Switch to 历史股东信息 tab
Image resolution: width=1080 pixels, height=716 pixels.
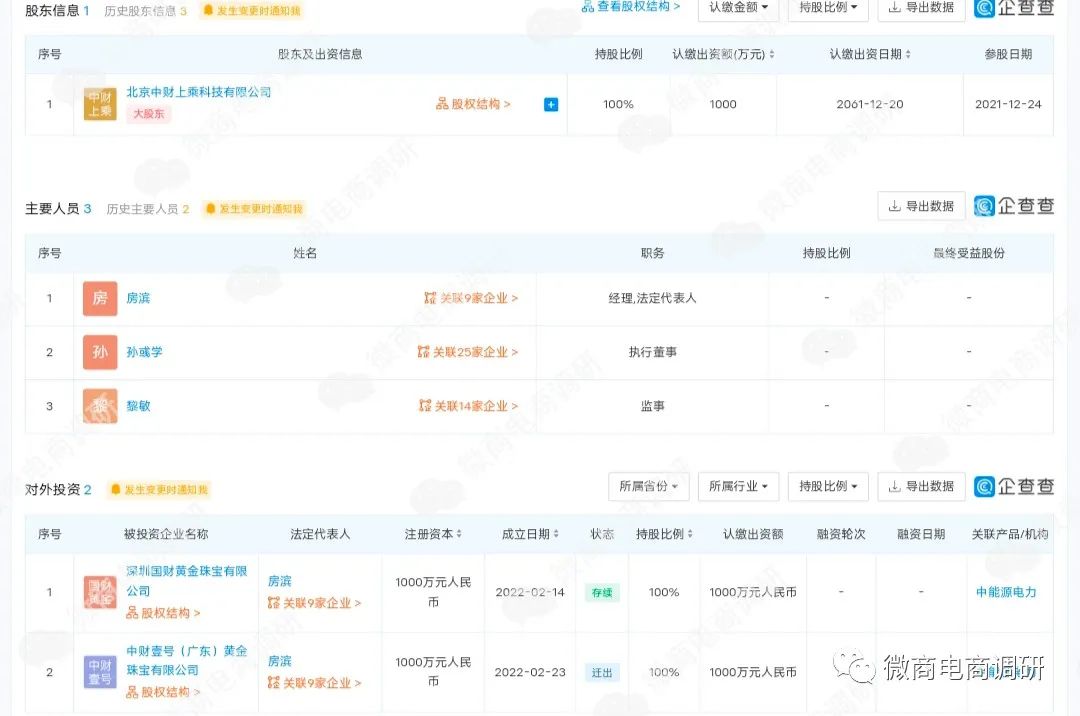pyautogui.click(x=145, y=11)
